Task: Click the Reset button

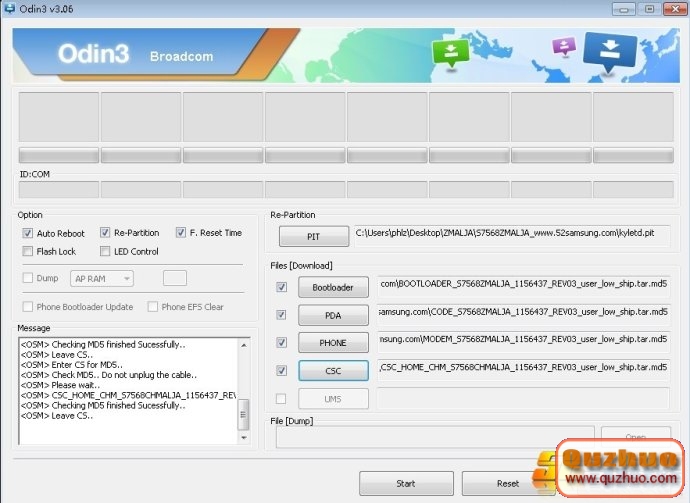Action: click(x=508, y=483)
